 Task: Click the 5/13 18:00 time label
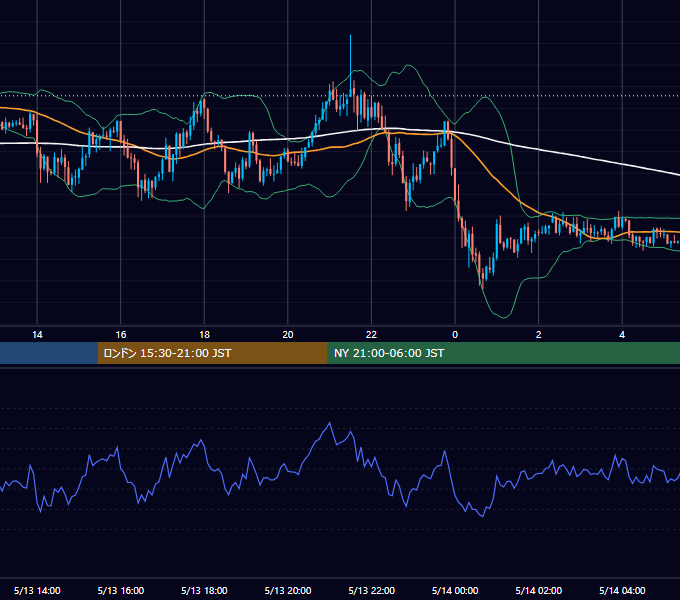(204, 590)
